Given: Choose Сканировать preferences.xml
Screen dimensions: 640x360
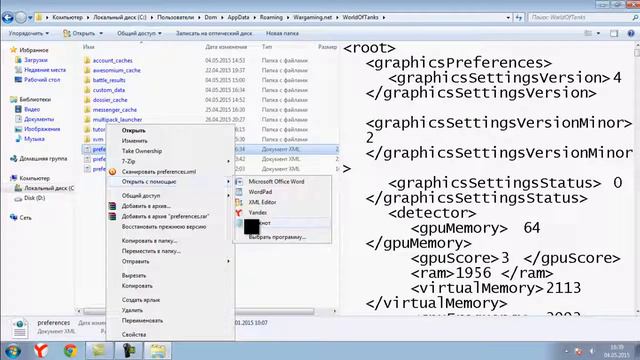Looking at the screenshot, I should 159,172.
